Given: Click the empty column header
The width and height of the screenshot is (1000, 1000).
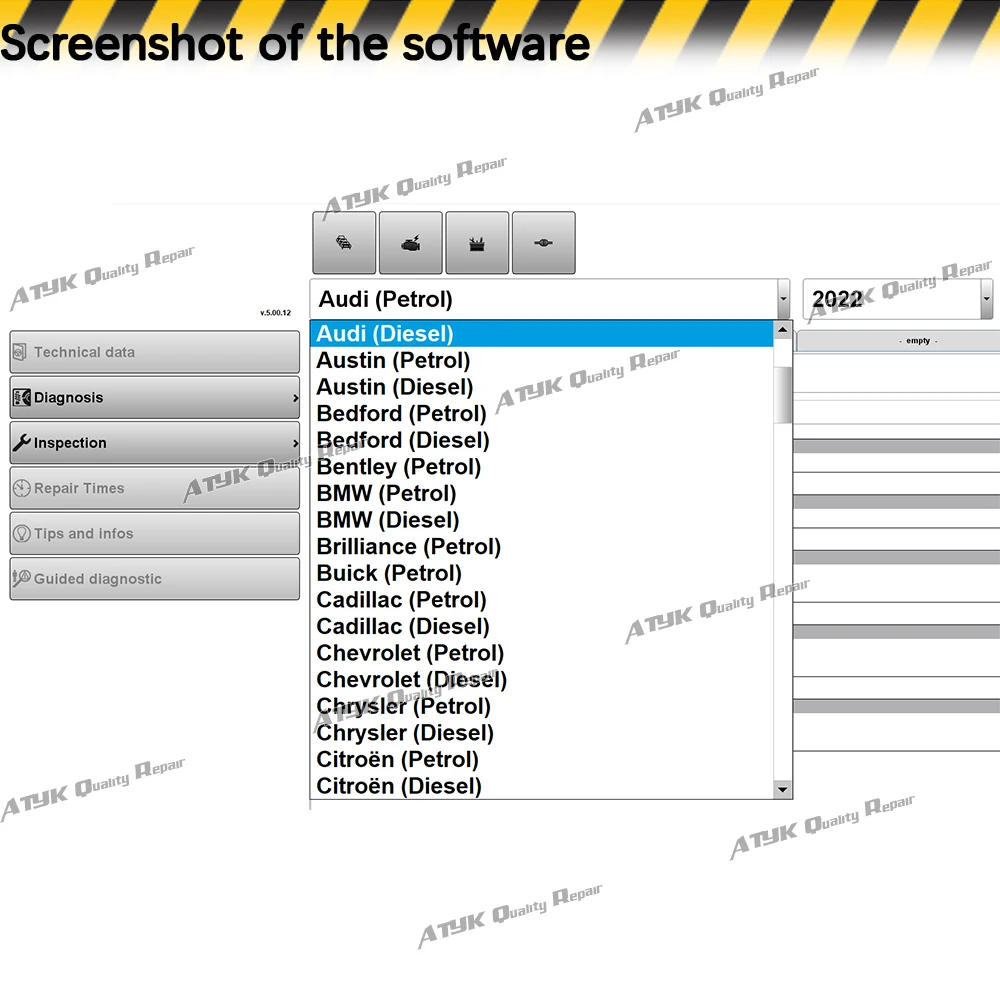Looking at the screenshot, I should 898,341.
